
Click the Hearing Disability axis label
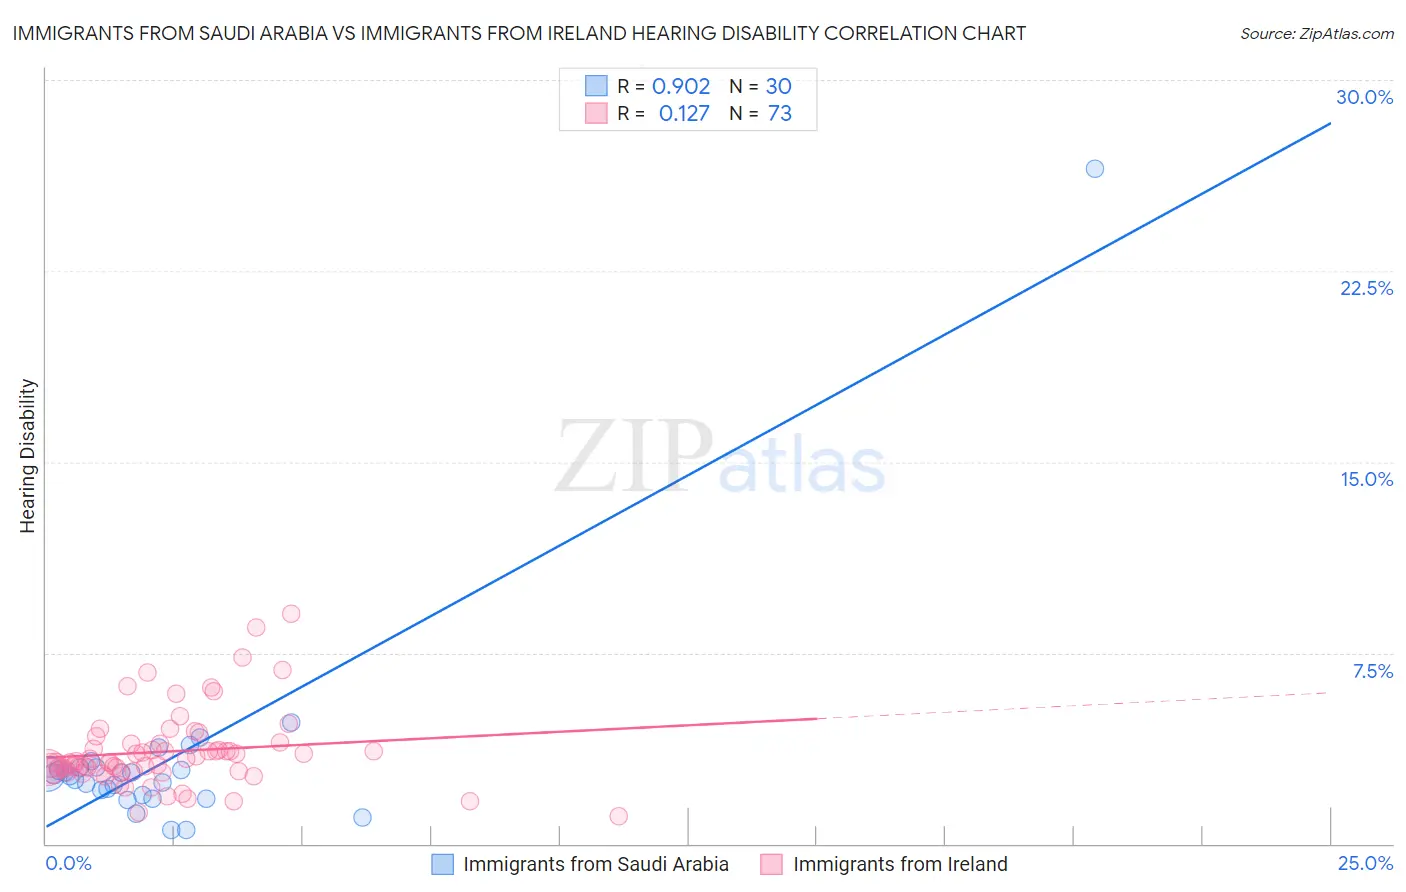(x=28, y=456)
